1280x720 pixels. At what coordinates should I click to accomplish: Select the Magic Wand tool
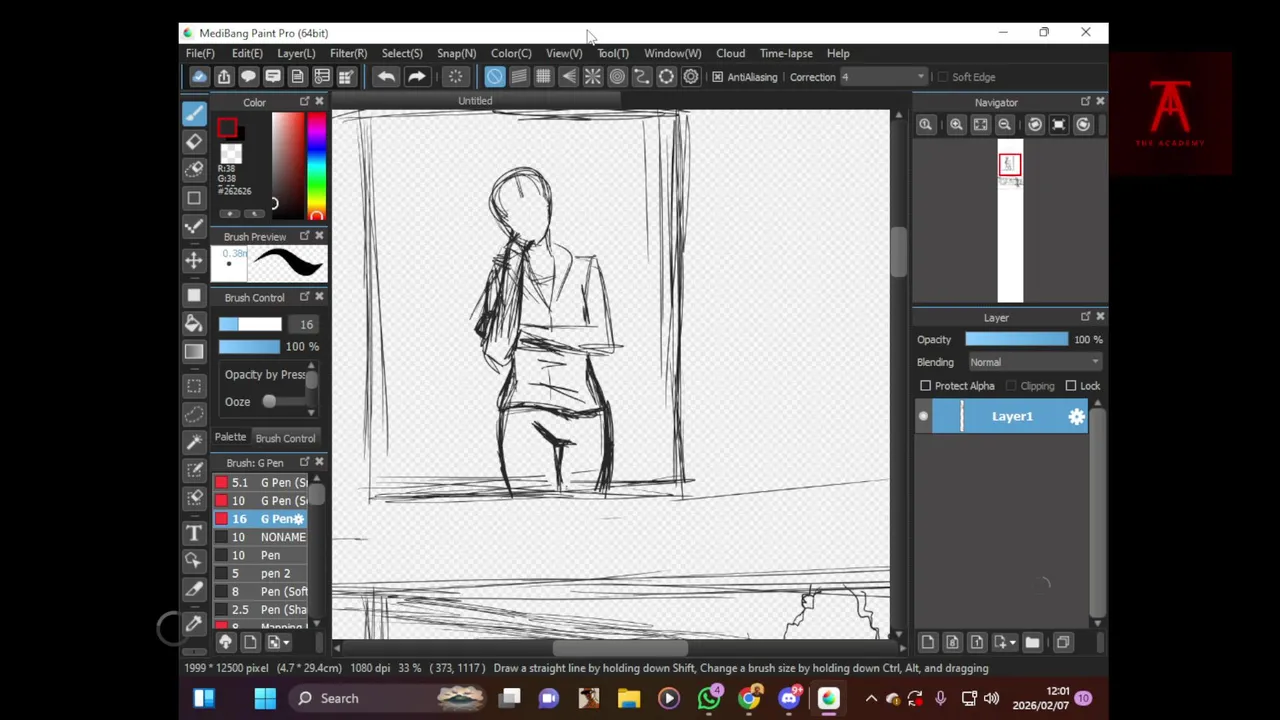tap(194, 441)
